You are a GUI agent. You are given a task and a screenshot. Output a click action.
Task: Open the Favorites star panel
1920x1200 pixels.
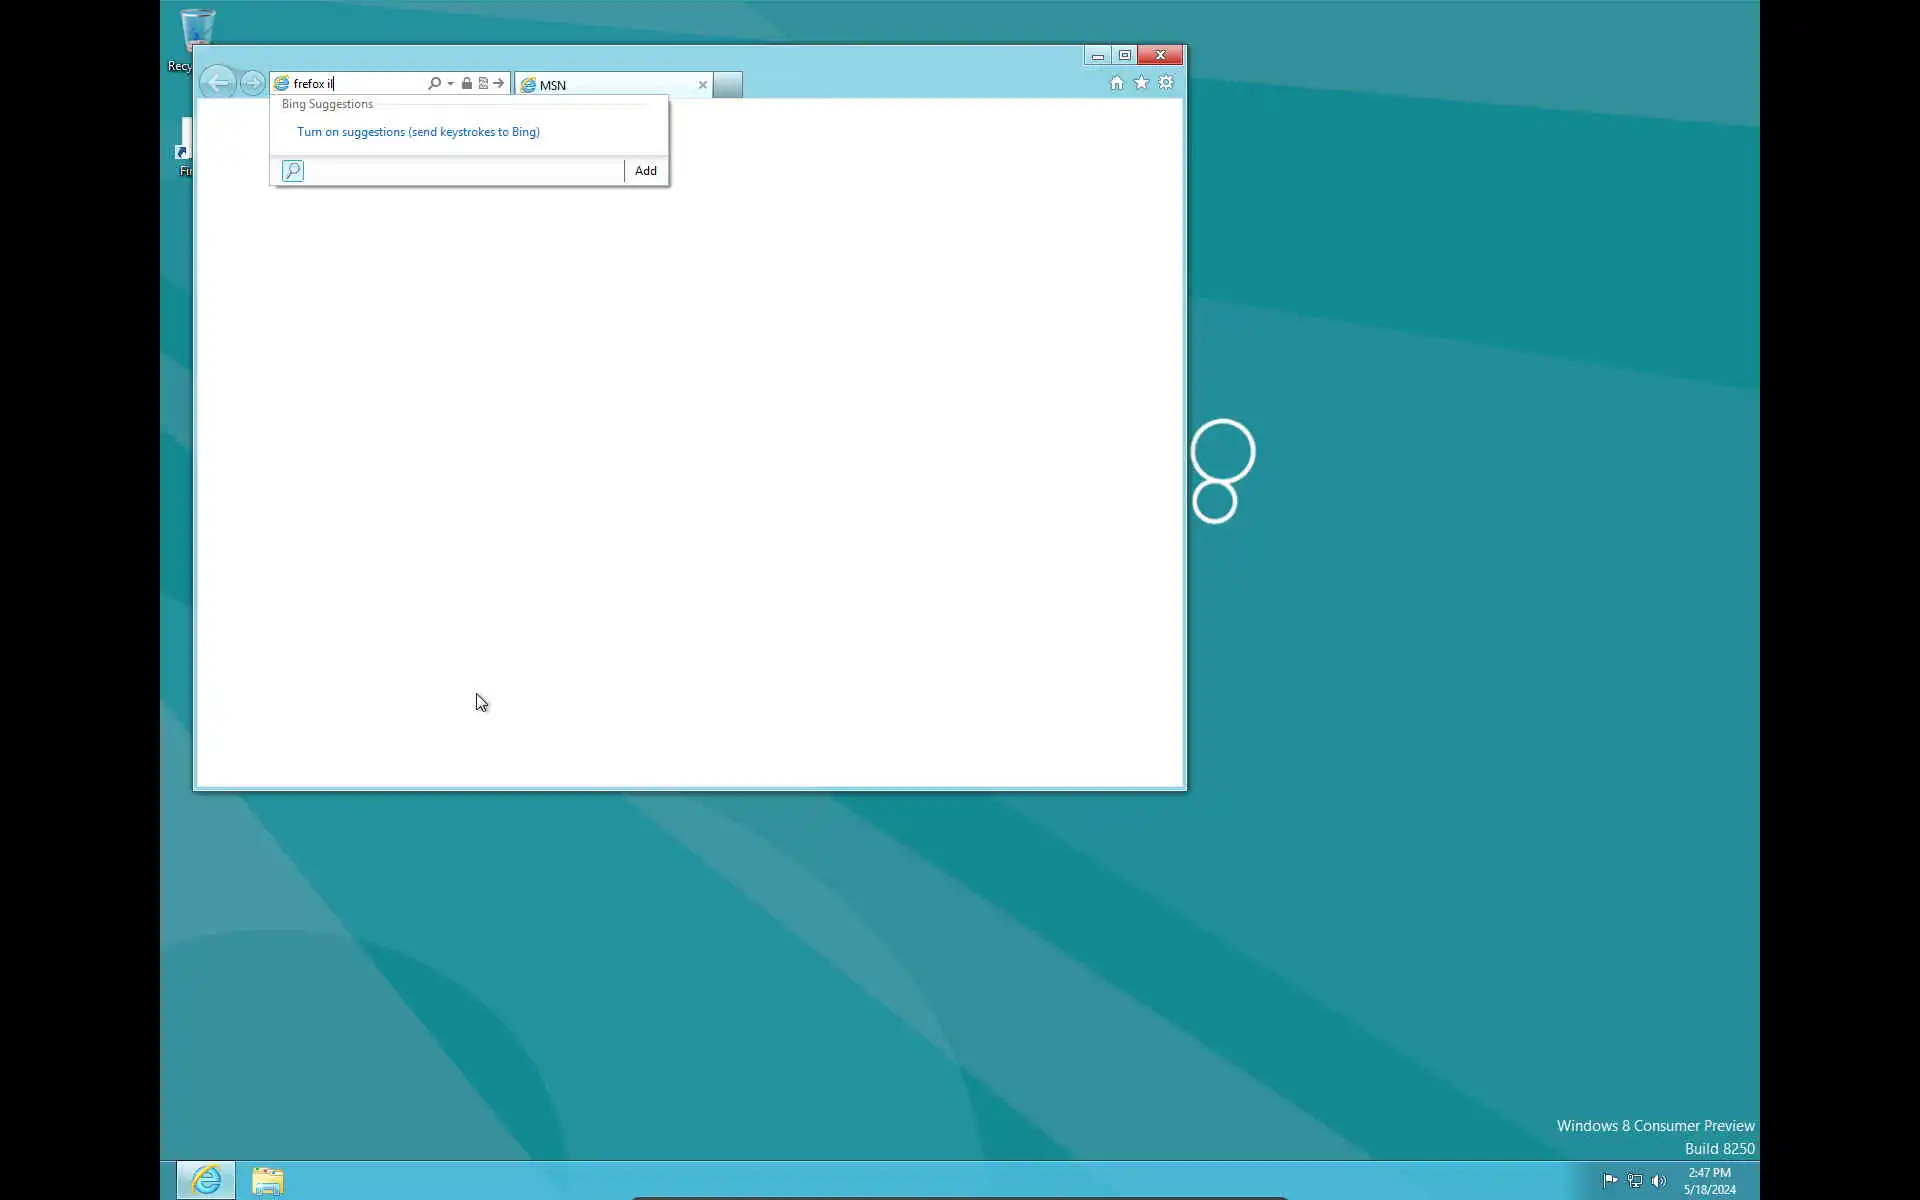tap(1141, 83)
